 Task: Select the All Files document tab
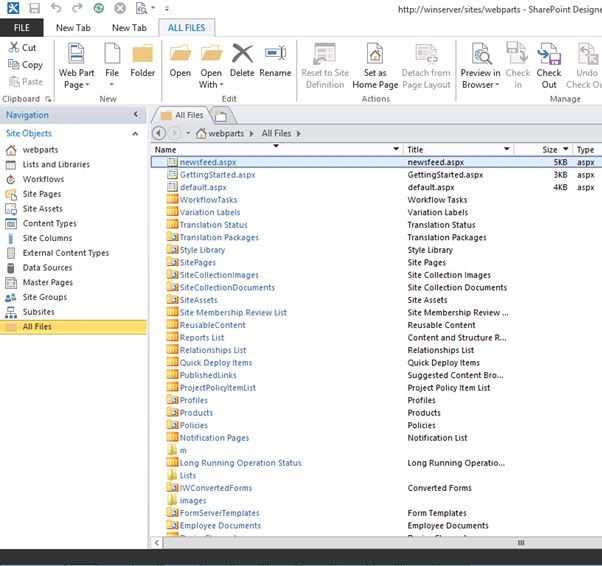(182, 115)
